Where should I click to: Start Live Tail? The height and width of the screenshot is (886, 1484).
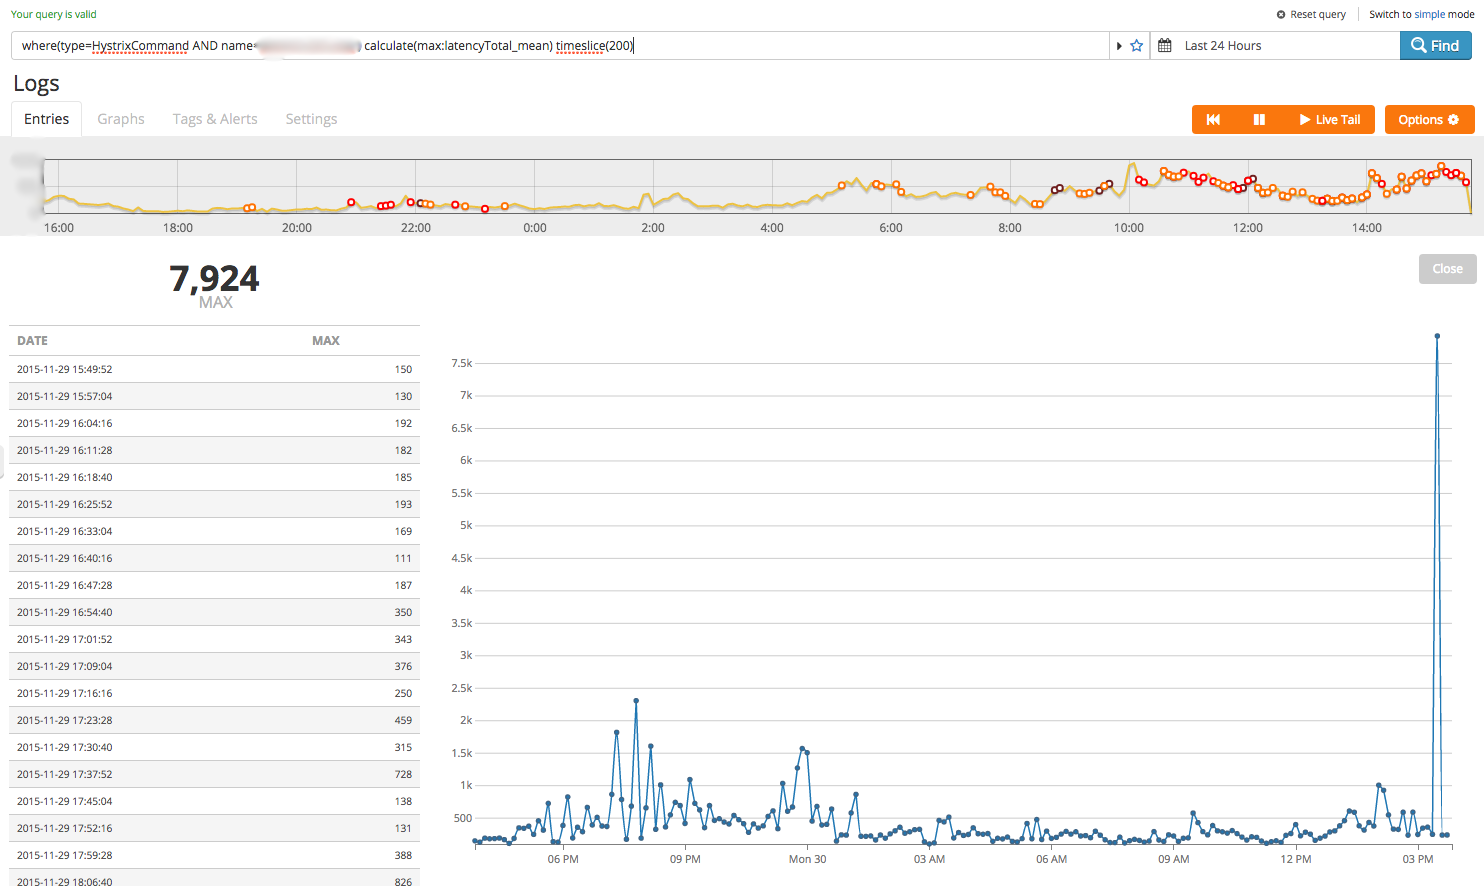pos(1329,120)
